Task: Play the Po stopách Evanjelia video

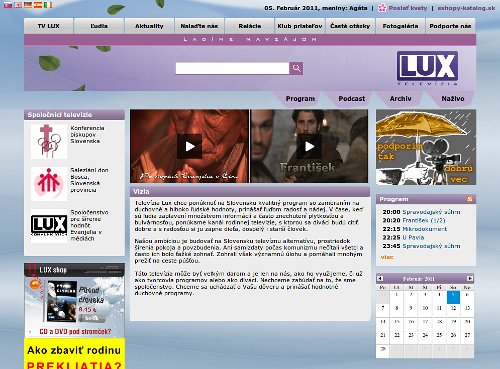Action: (x=189, y=146)
